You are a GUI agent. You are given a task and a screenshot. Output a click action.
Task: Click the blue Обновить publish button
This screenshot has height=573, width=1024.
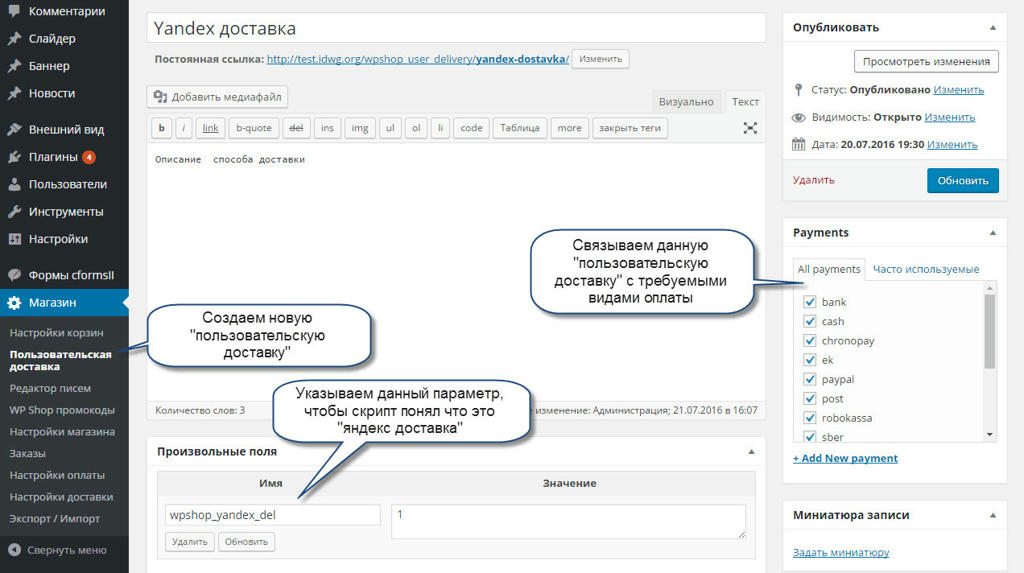[963, 180]
